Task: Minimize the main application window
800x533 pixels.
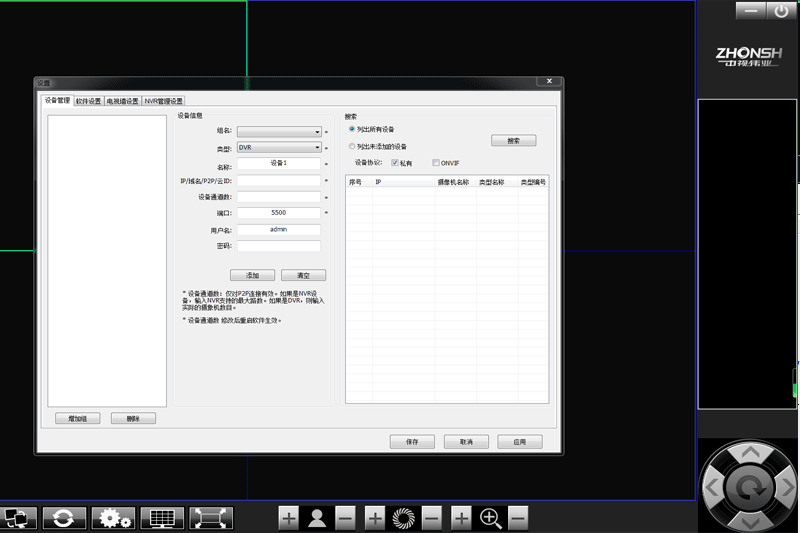Action: (x=751, y=11)
